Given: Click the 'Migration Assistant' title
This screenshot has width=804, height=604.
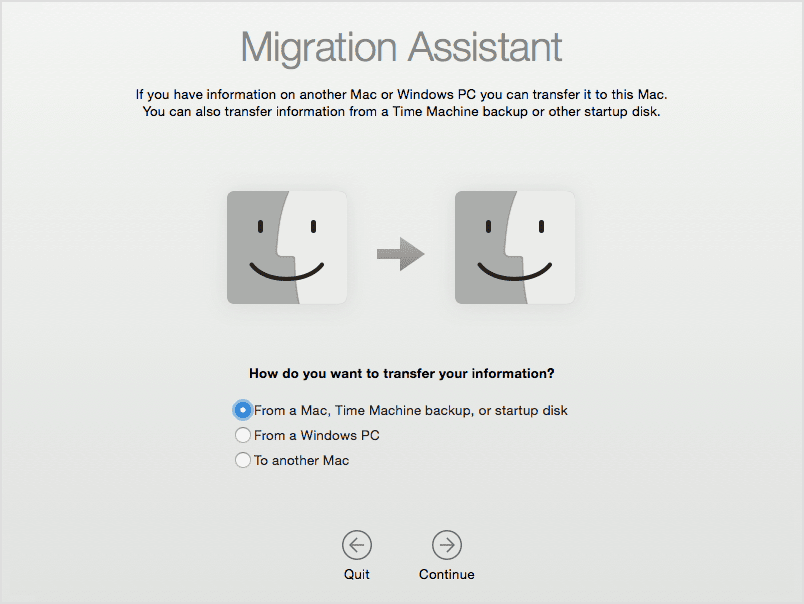Looking at the screenshot, I should click(x=401, y=47).
